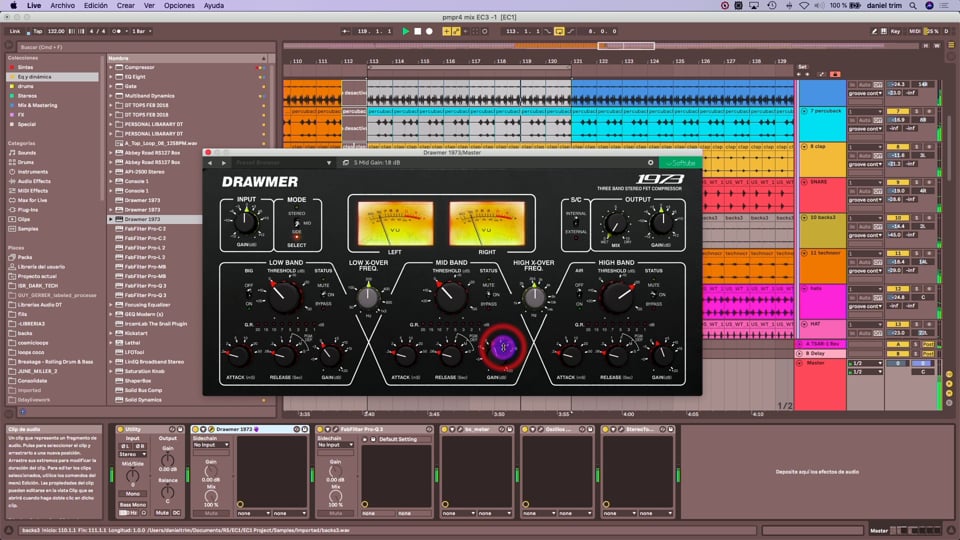Click the DC button in Utility device
960x540 pixels.
[176, 513]
